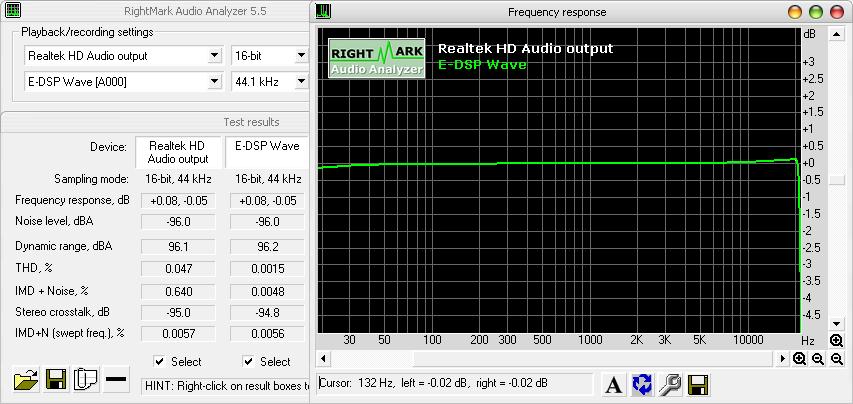Click stereo crosstalk value -95.0
This screenshot has height=404, width=853.
pyautogui.click(x=178, y=313)
